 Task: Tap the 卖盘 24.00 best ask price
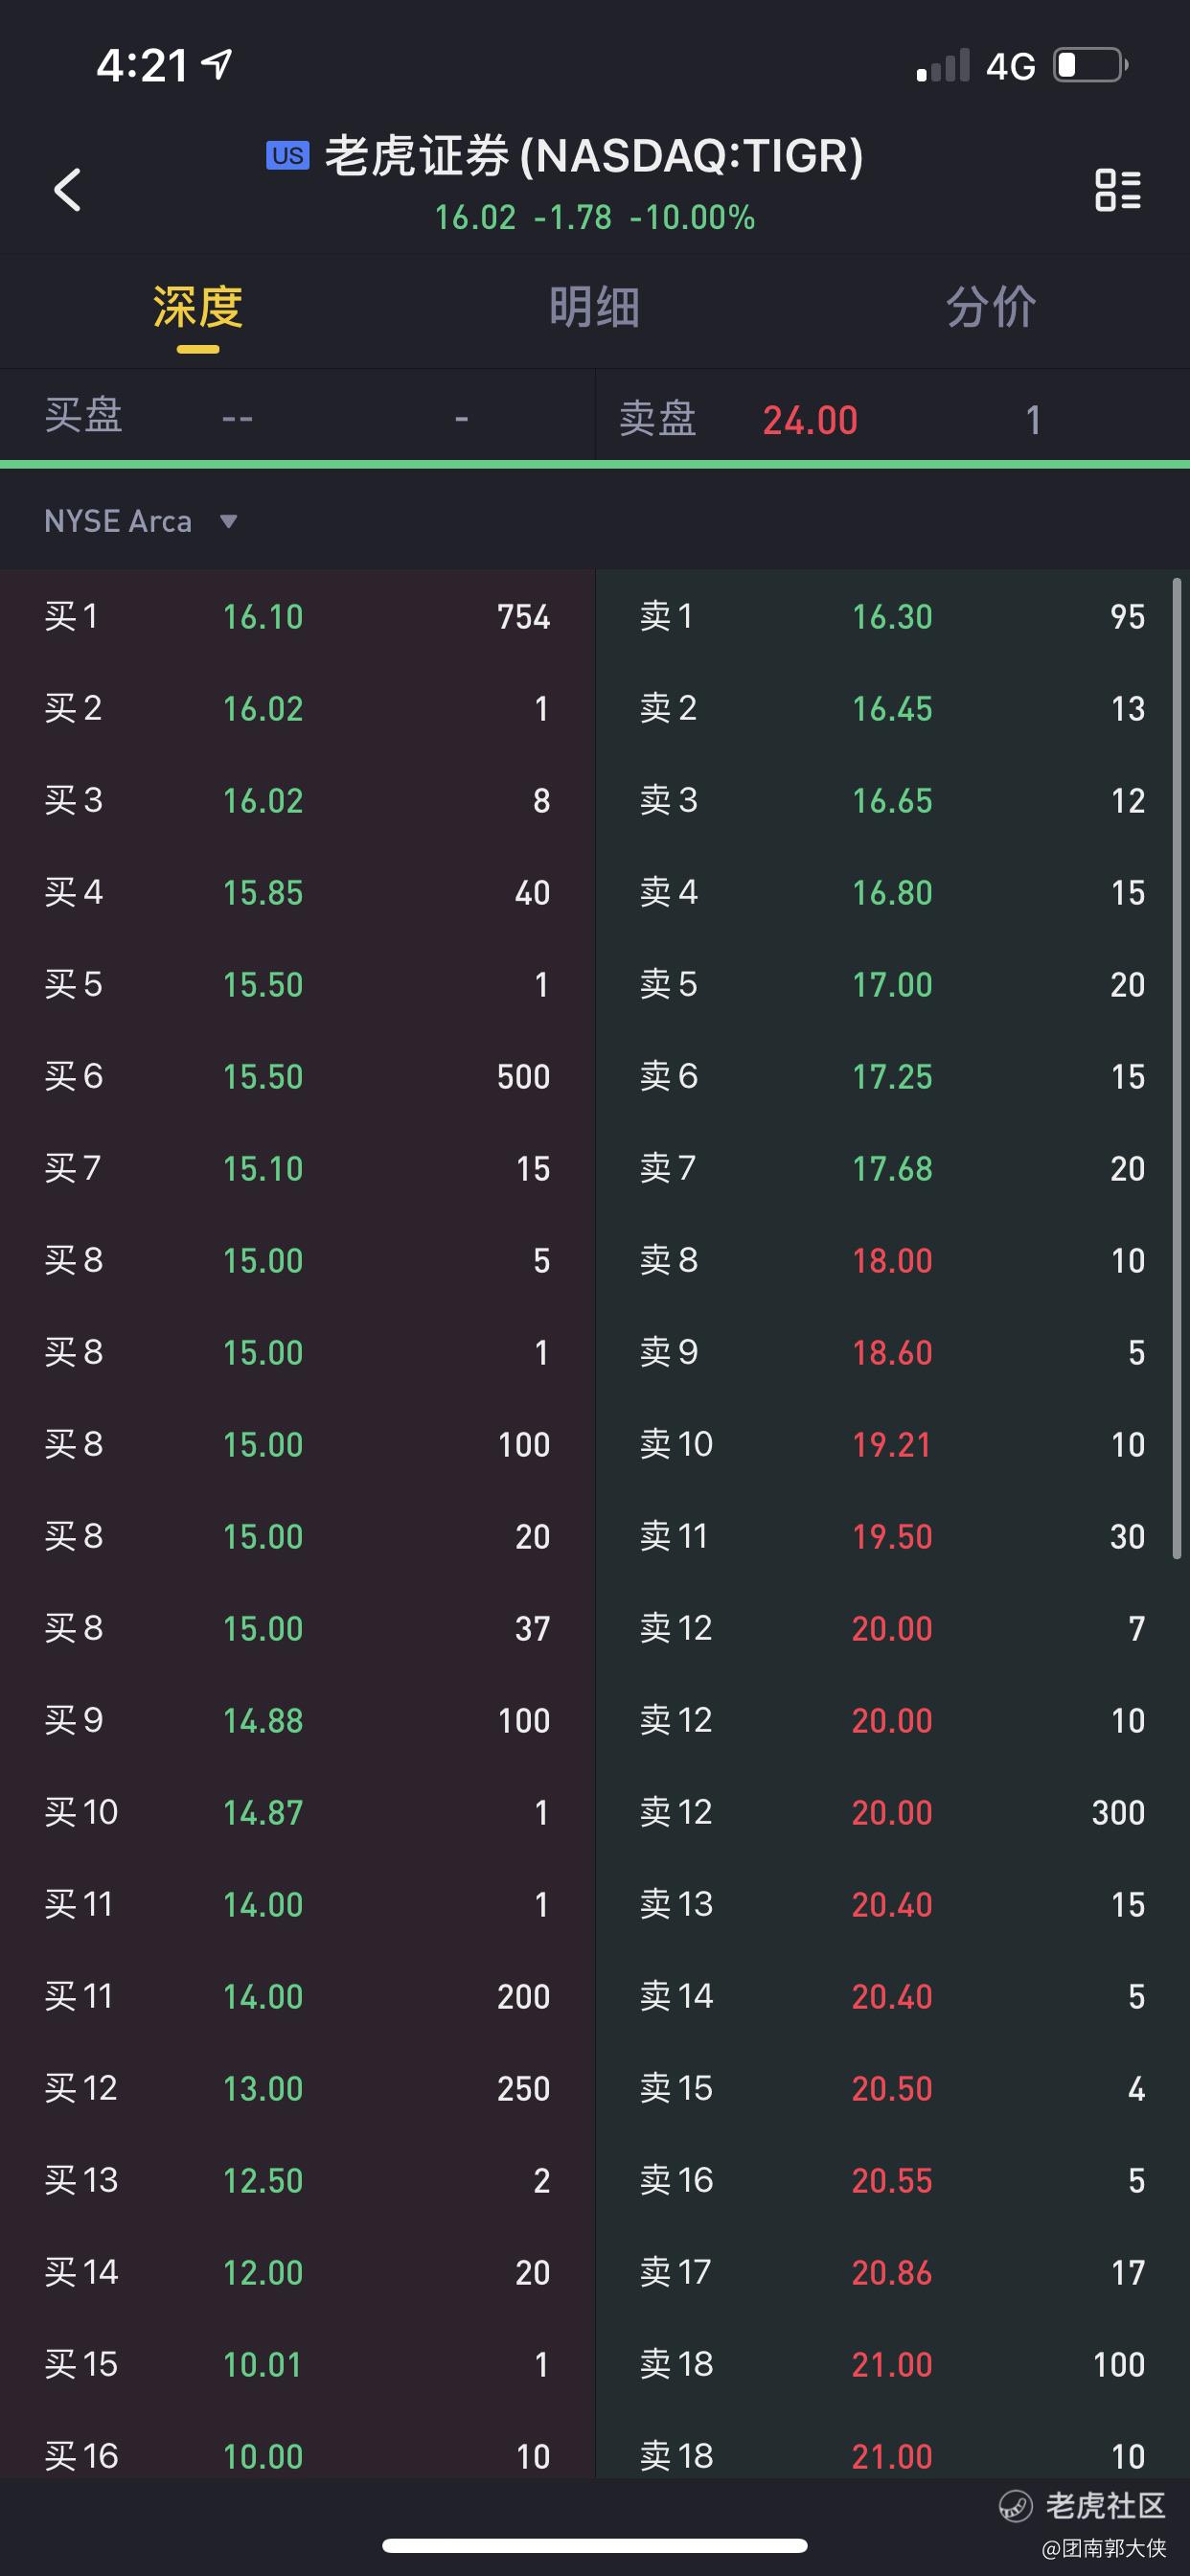pyautogui.click(x=810, y=420)
